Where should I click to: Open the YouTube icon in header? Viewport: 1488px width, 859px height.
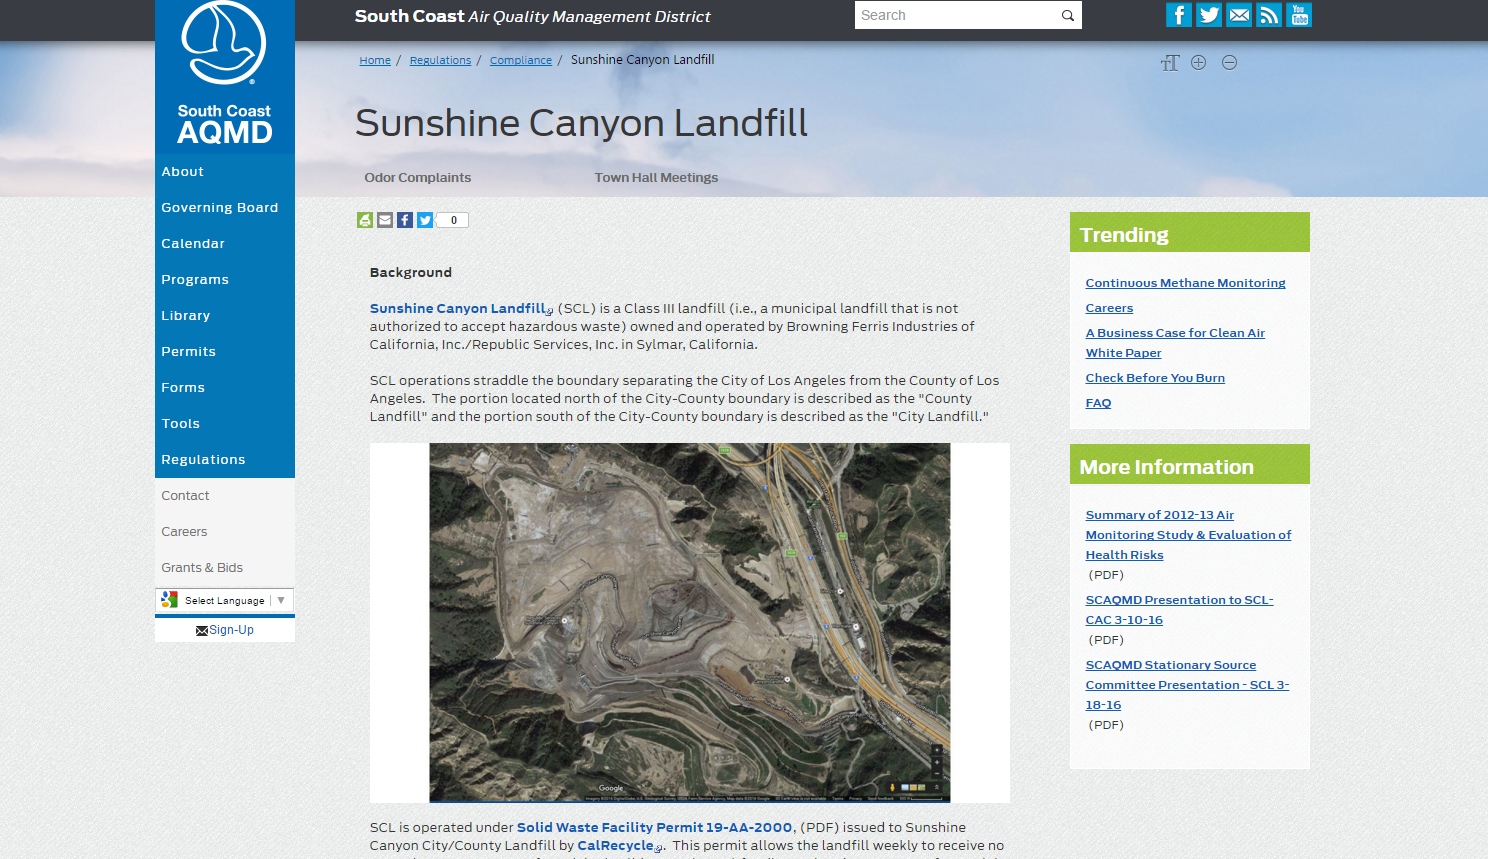[1299, 15]
